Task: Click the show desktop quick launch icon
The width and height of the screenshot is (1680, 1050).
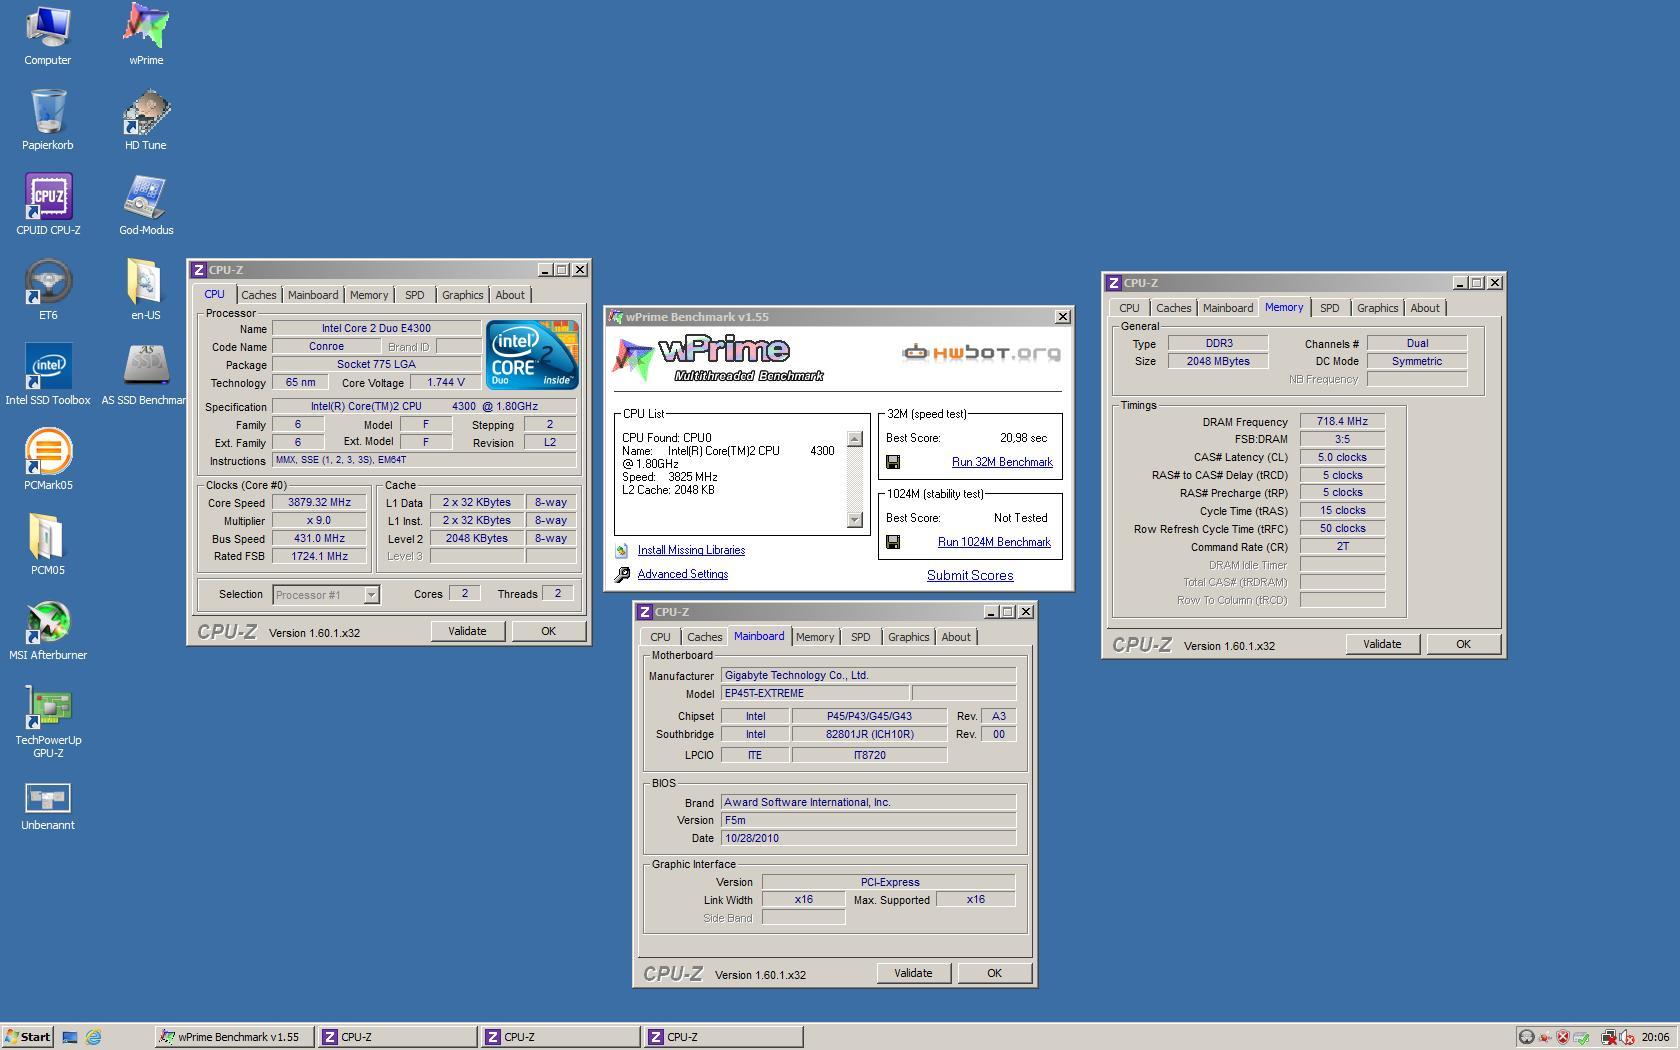Action: click(x=70, y=1037)
